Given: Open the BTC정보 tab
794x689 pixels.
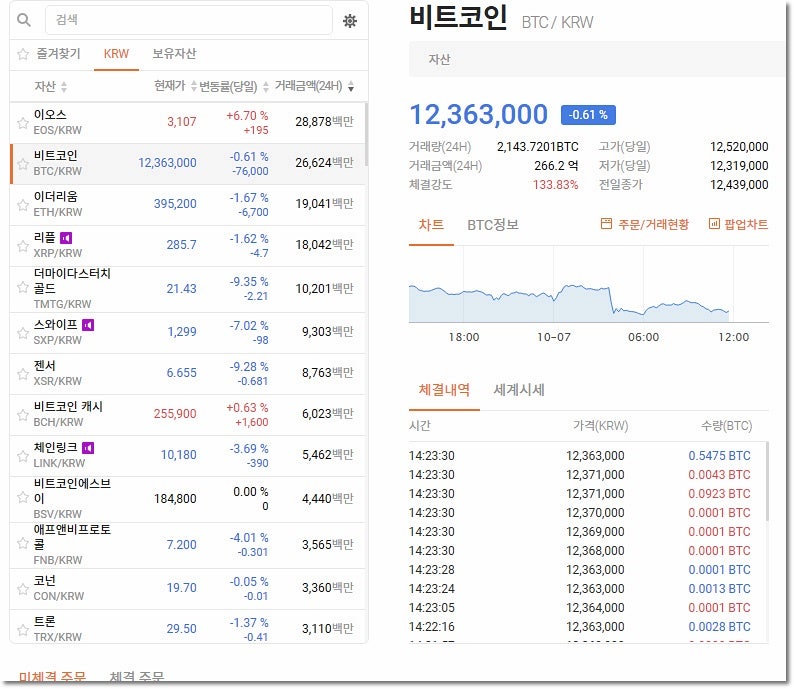Looking at the screenshot, I should click(493, 225).
